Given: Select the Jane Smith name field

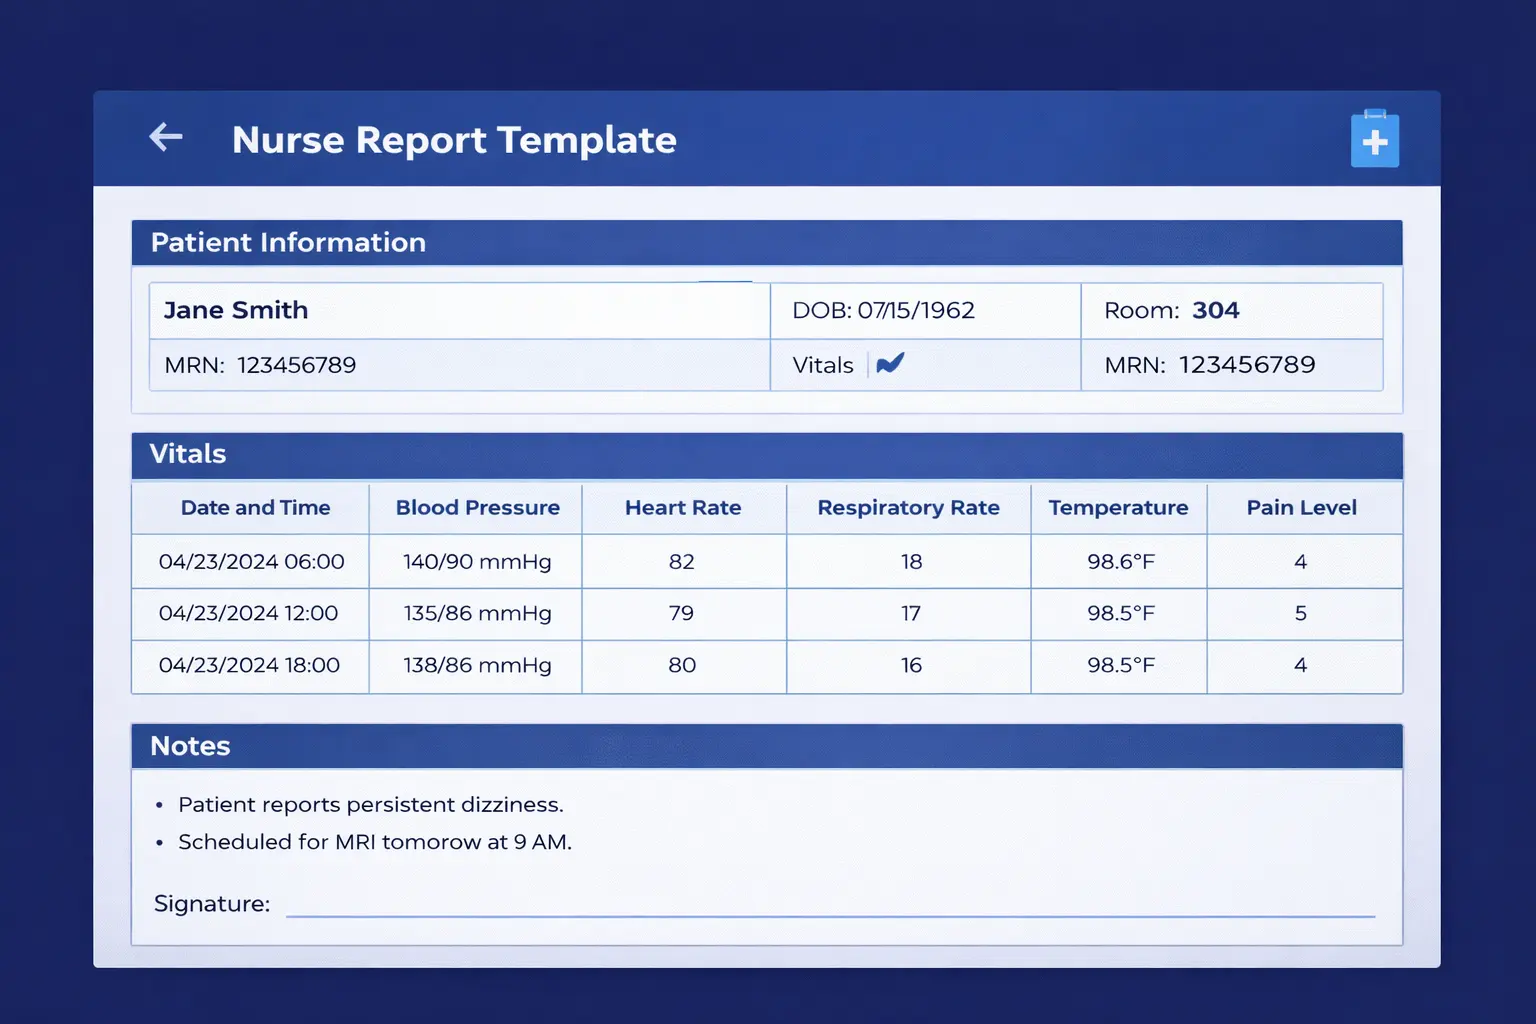Looking at the screenshot, I should 236,310.
